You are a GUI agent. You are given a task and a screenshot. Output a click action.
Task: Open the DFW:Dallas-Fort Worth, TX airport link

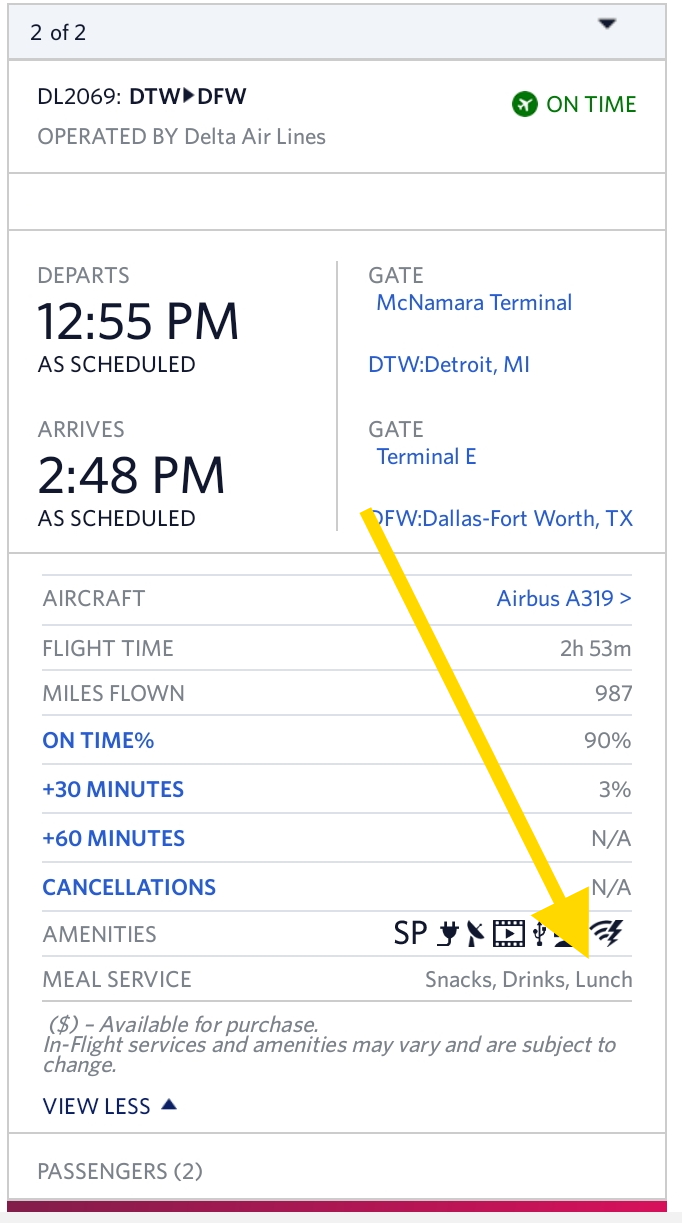coord(501,519)
